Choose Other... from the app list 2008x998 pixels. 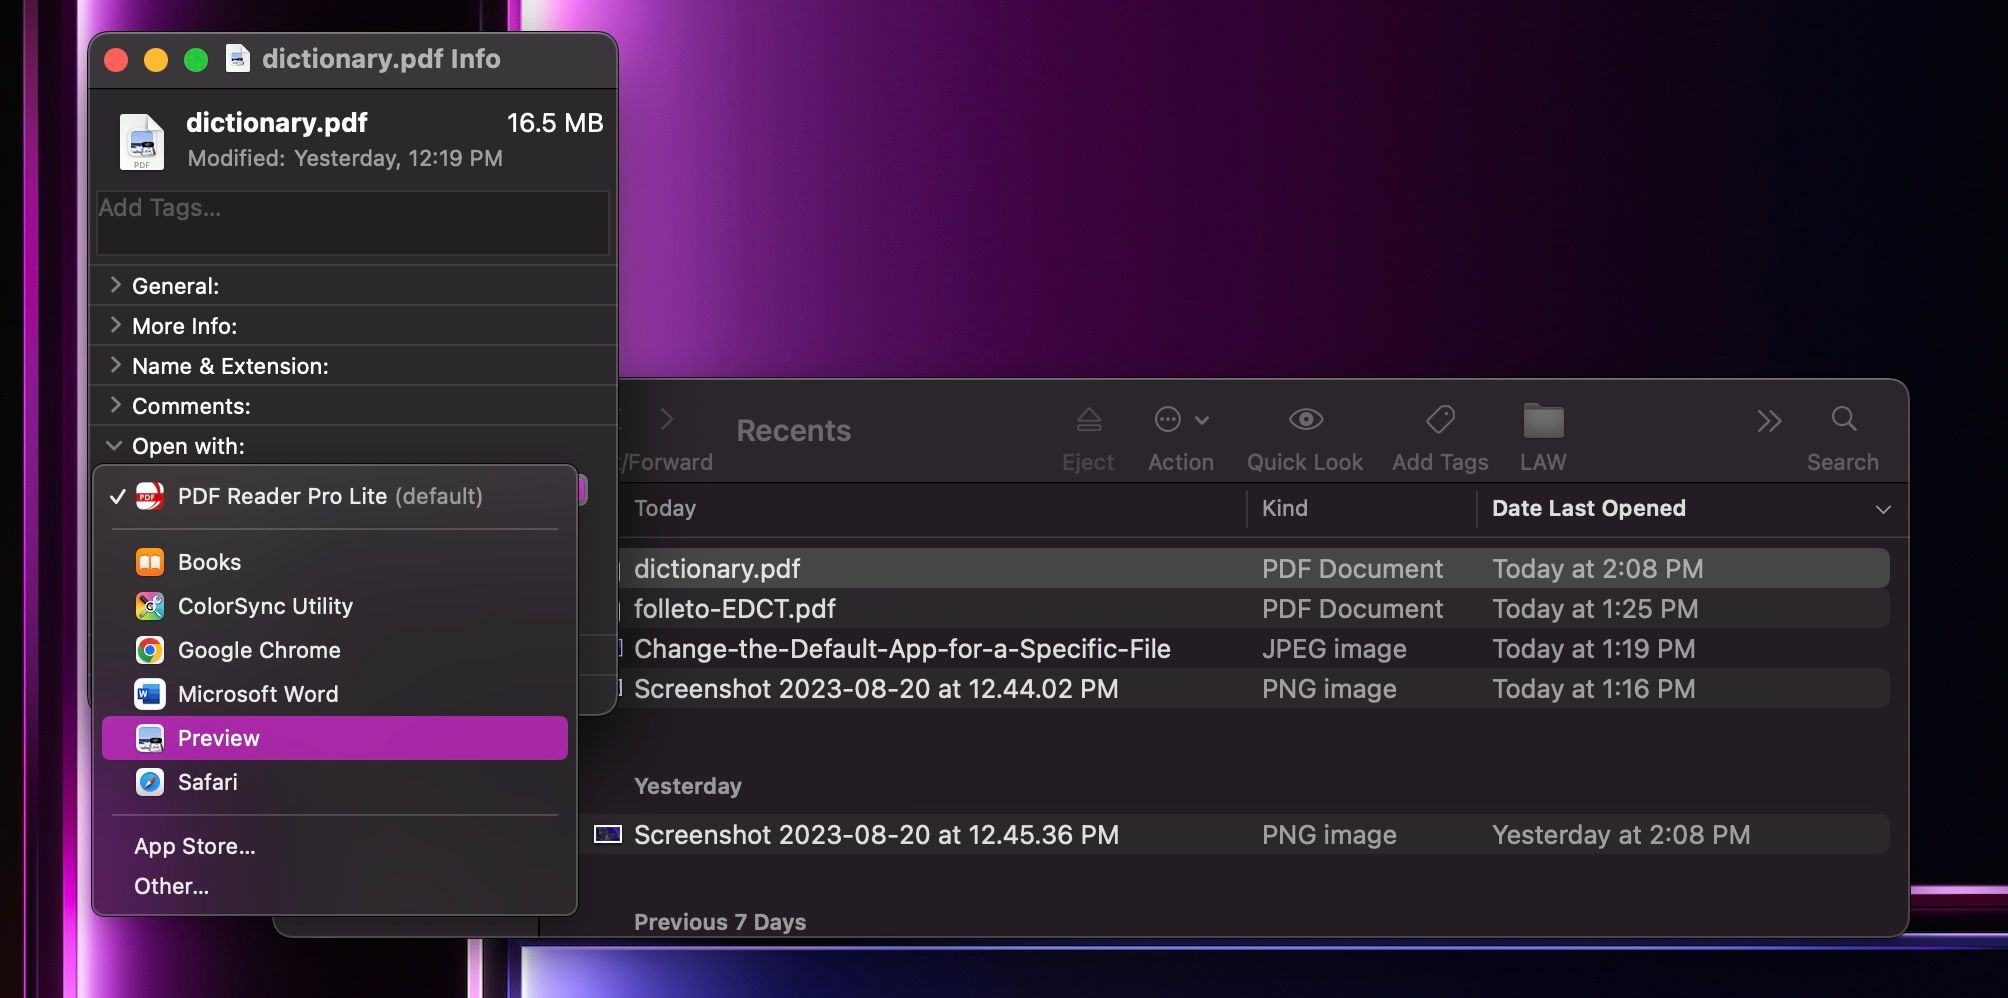[x=170, y=886]
